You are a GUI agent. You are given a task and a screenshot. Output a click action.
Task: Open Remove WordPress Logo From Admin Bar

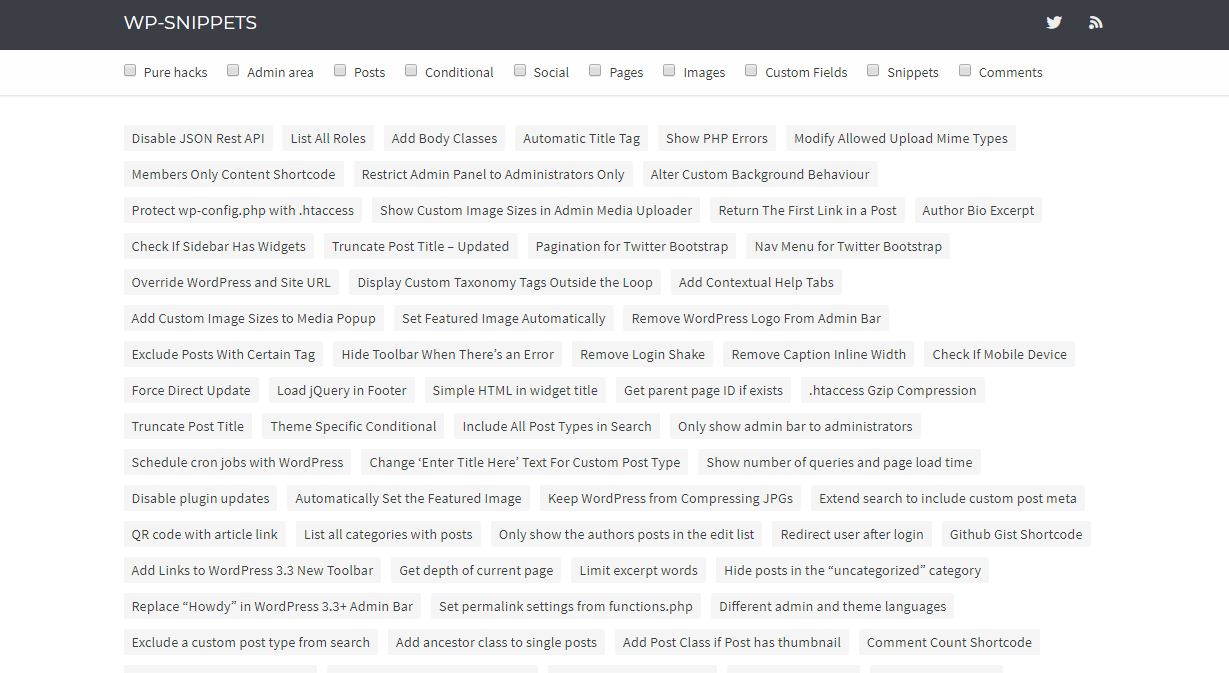coord(757,318)
